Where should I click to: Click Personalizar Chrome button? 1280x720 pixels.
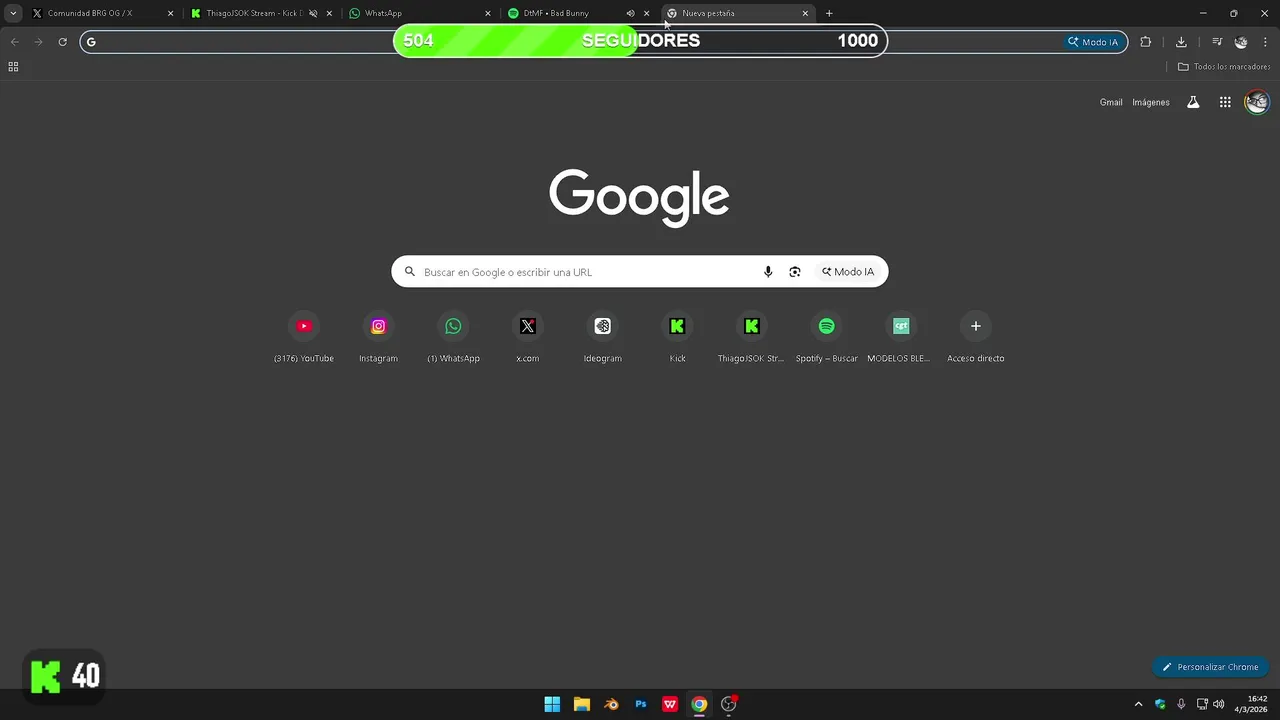pos(1210,667)
